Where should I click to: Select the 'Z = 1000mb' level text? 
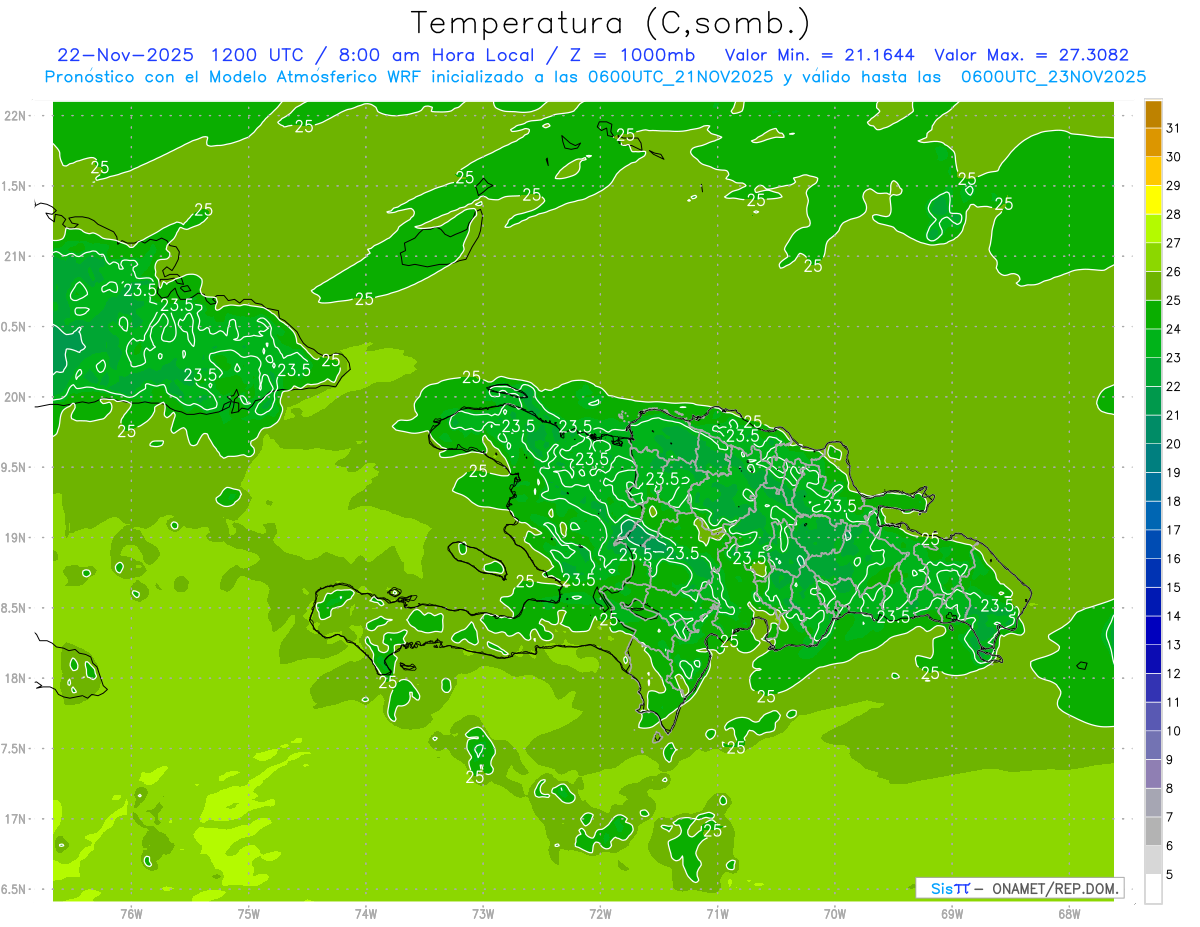tap(631, 55)
